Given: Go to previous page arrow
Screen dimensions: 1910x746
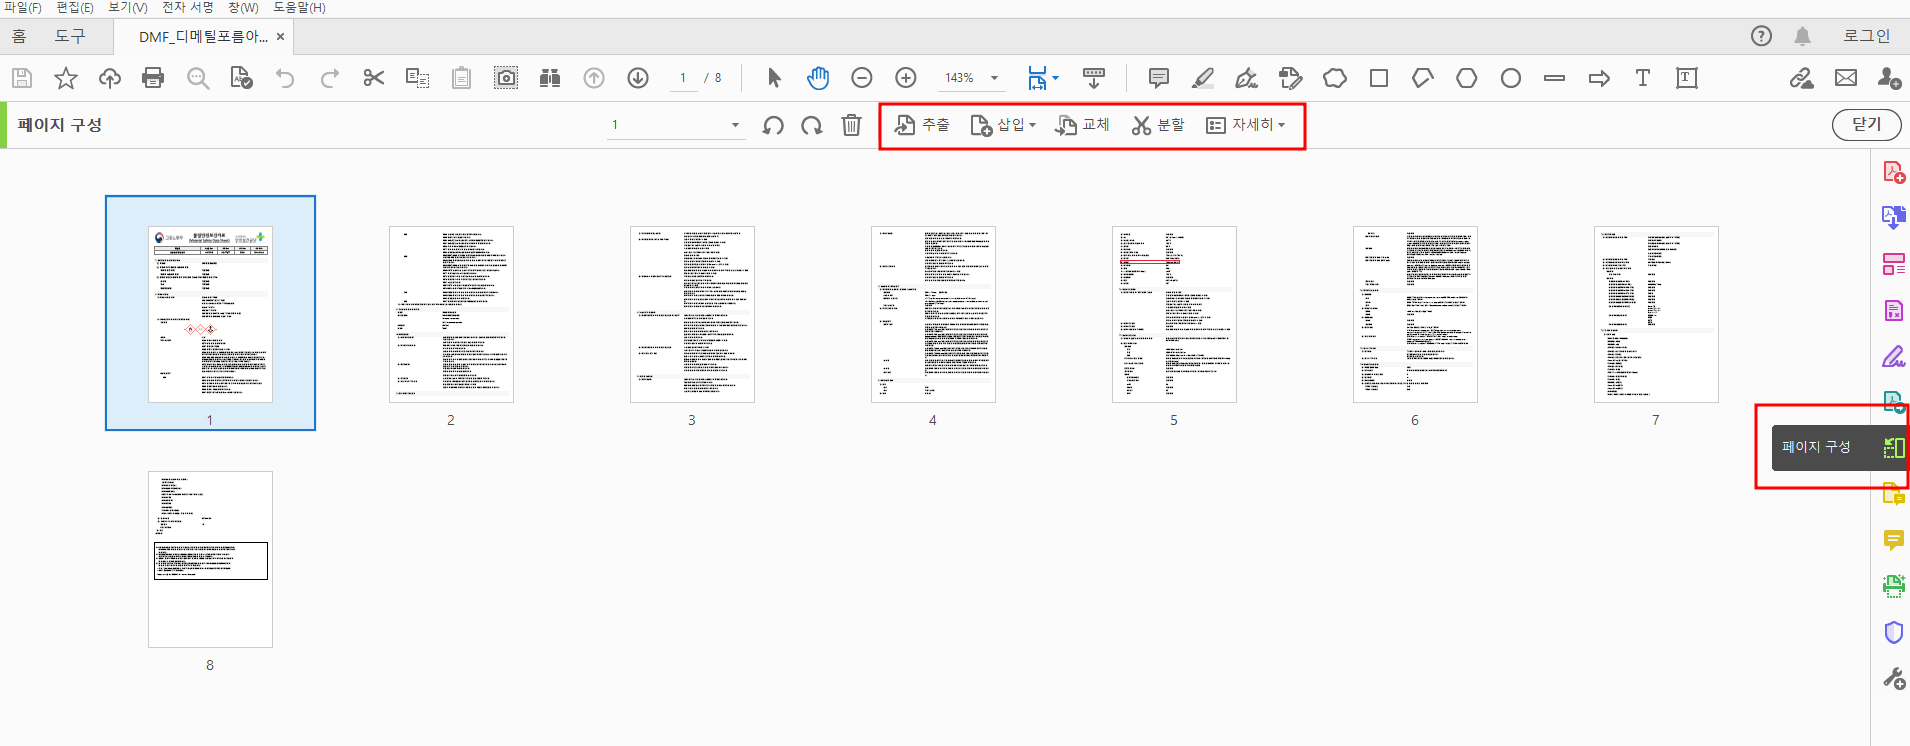Looking at the screenshot, I should pyautogui.click(x=594, y=78).
